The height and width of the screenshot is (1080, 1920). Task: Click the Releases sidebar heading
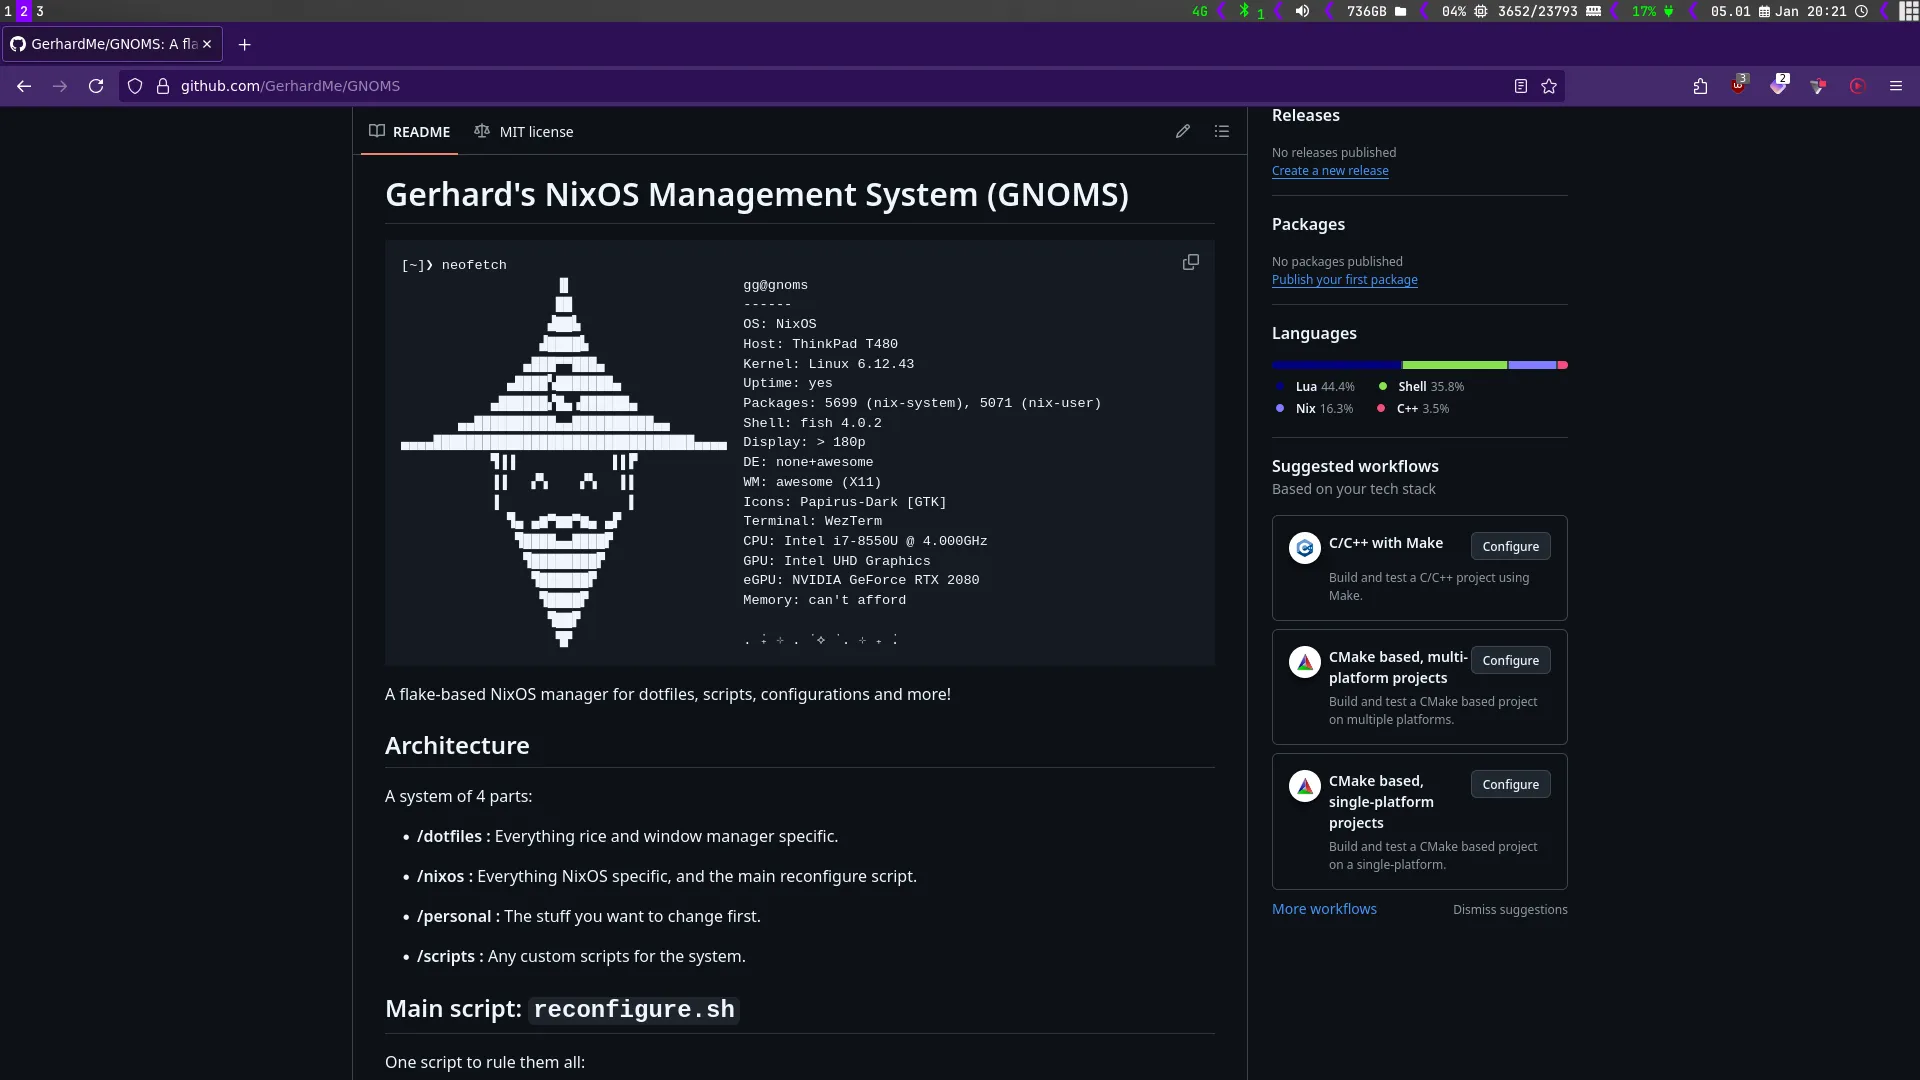point(1305,116)
